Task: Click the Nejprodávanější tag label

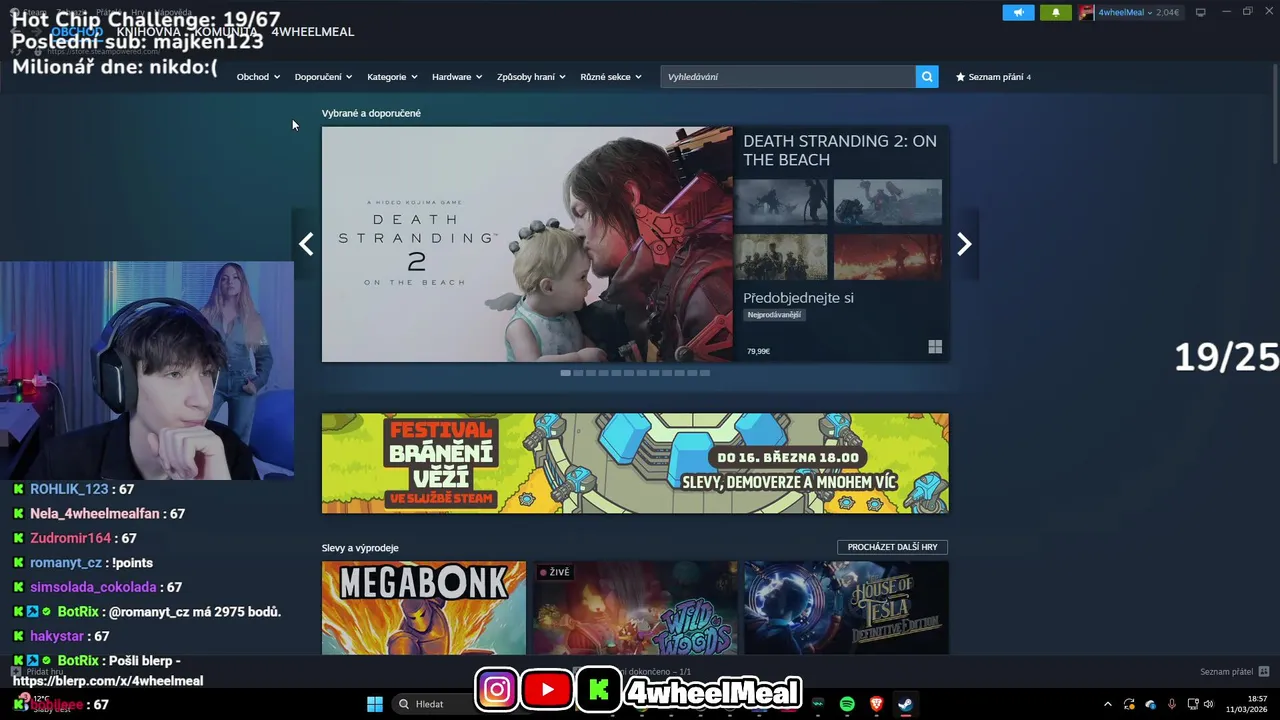Action: click(x=774, y=315)
